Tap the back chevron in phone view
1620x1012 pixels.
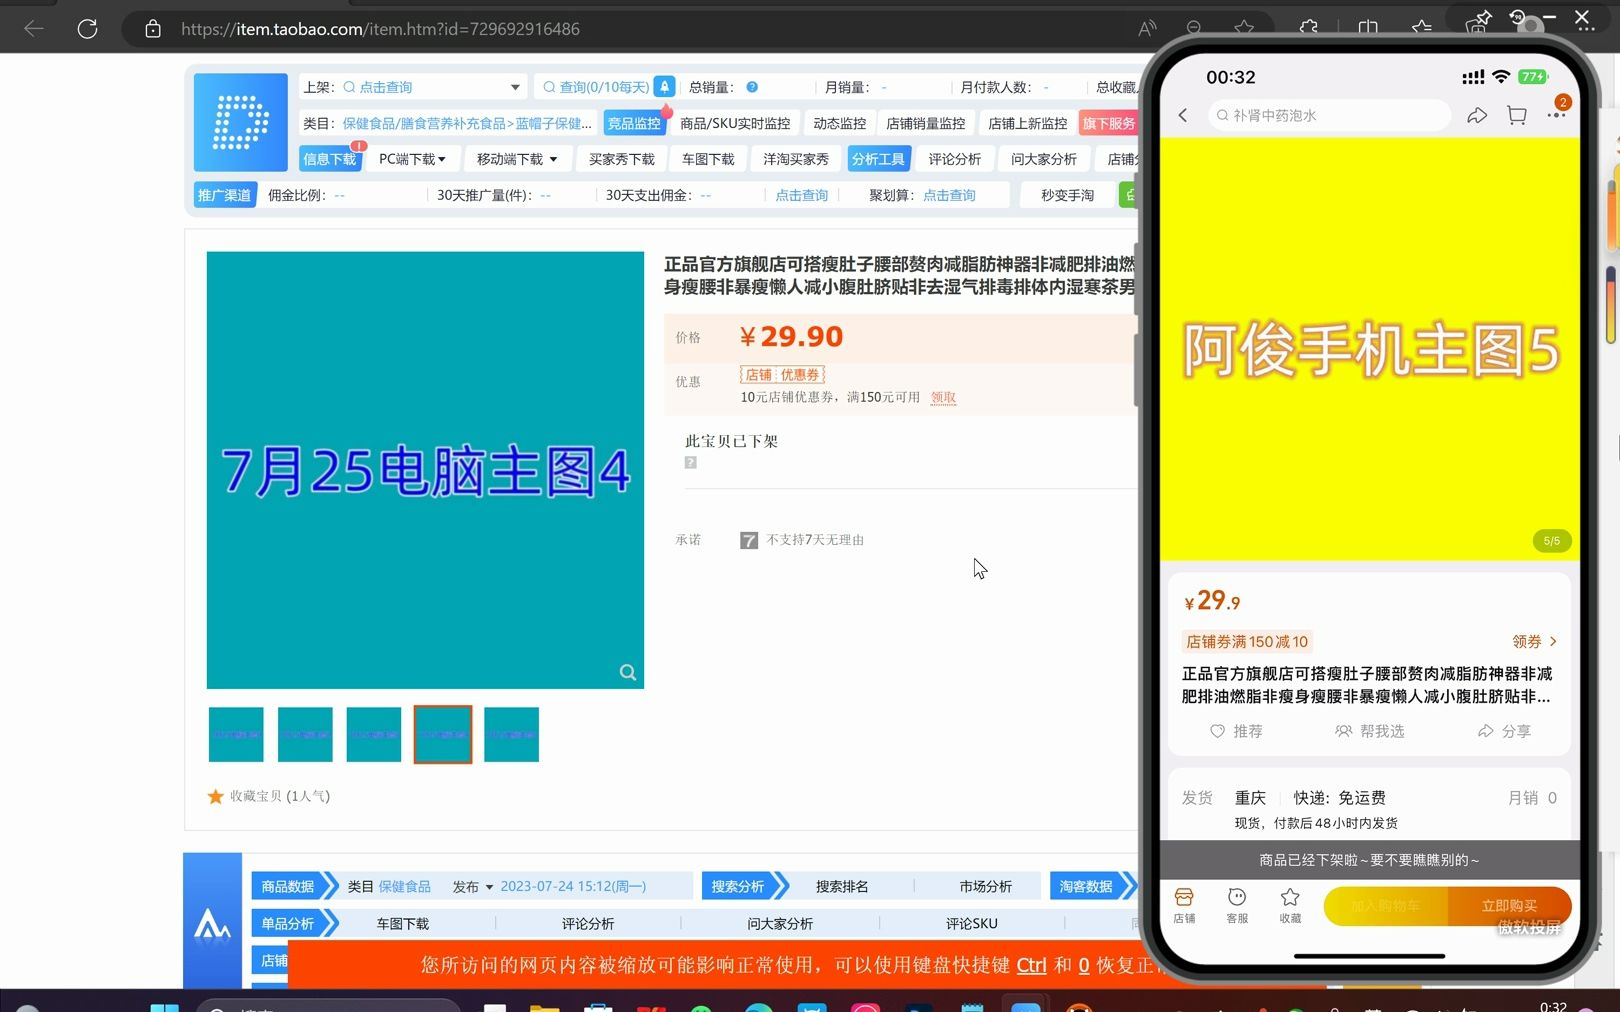click(1183, 115)
